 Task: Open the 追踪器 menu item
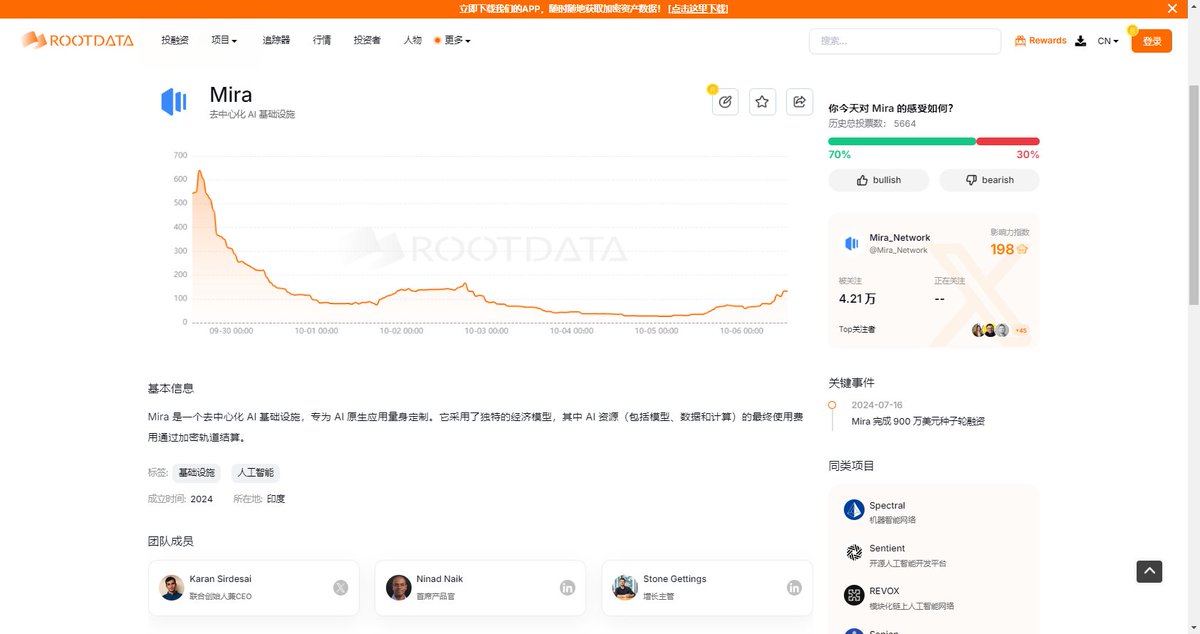[x=276, y=41]
